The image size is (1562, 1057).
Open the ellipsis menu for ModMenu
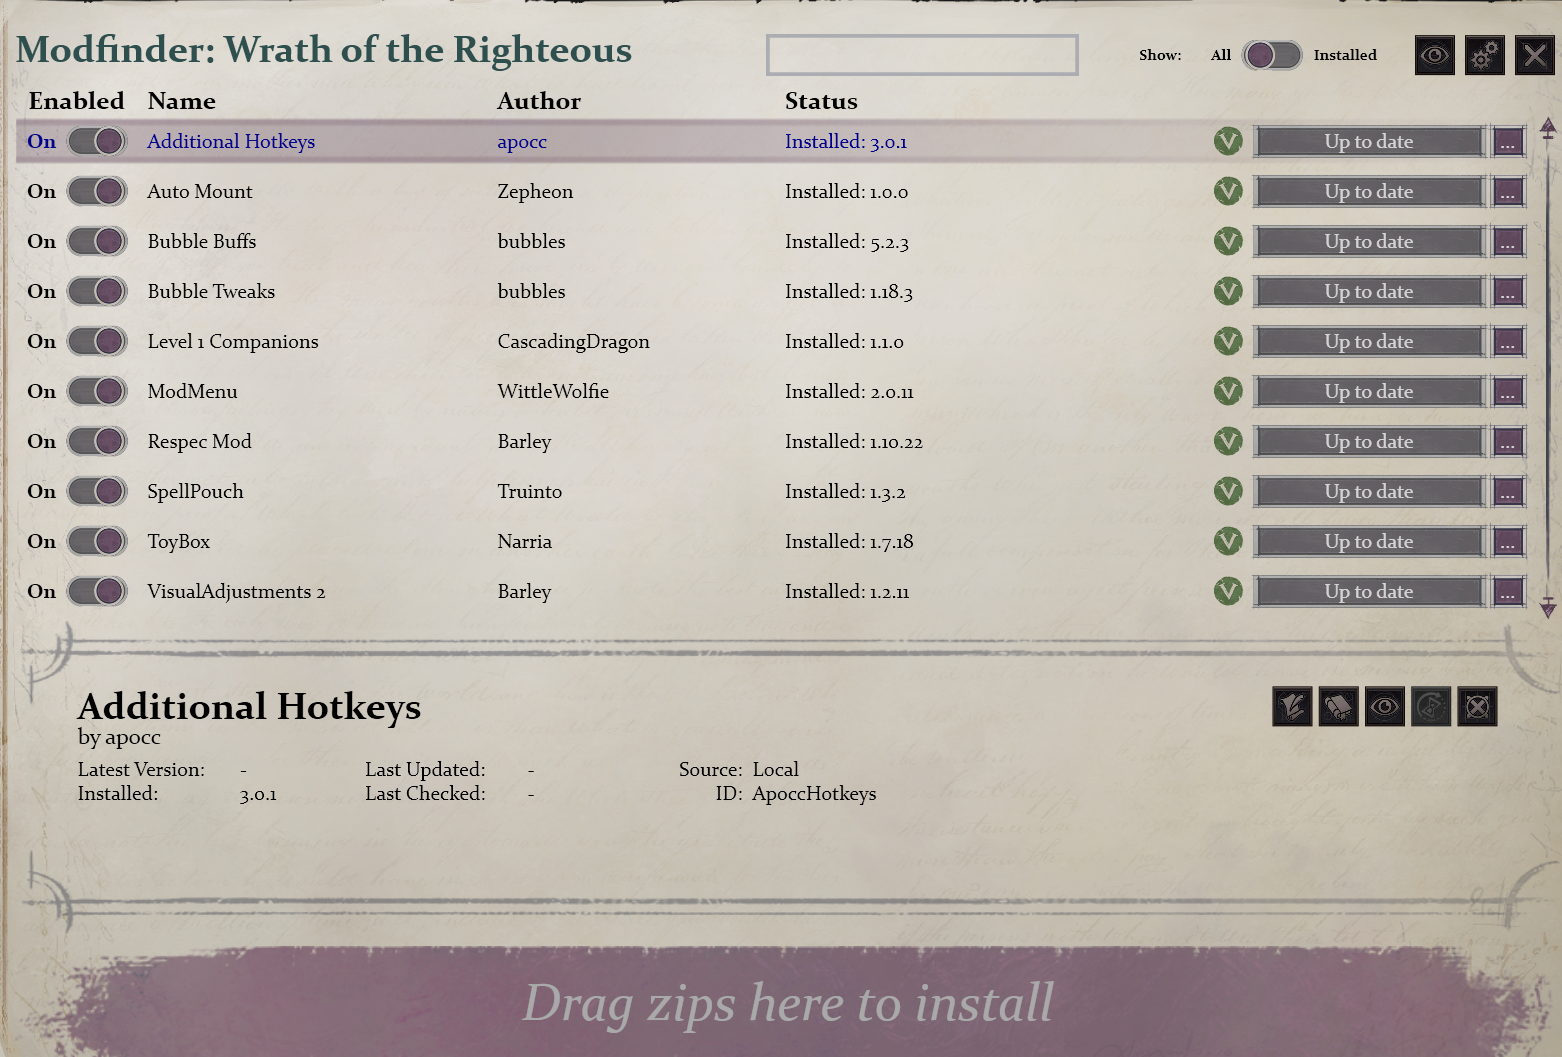click(1508, 391)
